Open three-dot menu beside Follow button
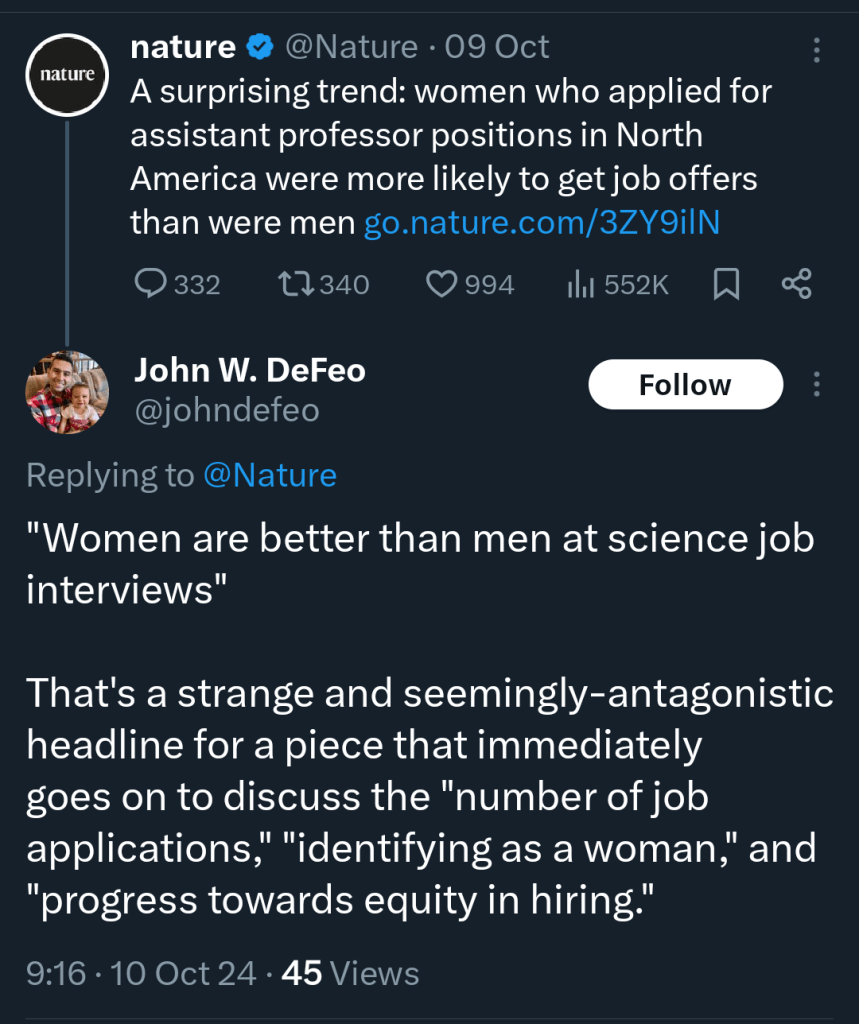859x1024 pixels. pyautogui.click(x=816, y=385)
